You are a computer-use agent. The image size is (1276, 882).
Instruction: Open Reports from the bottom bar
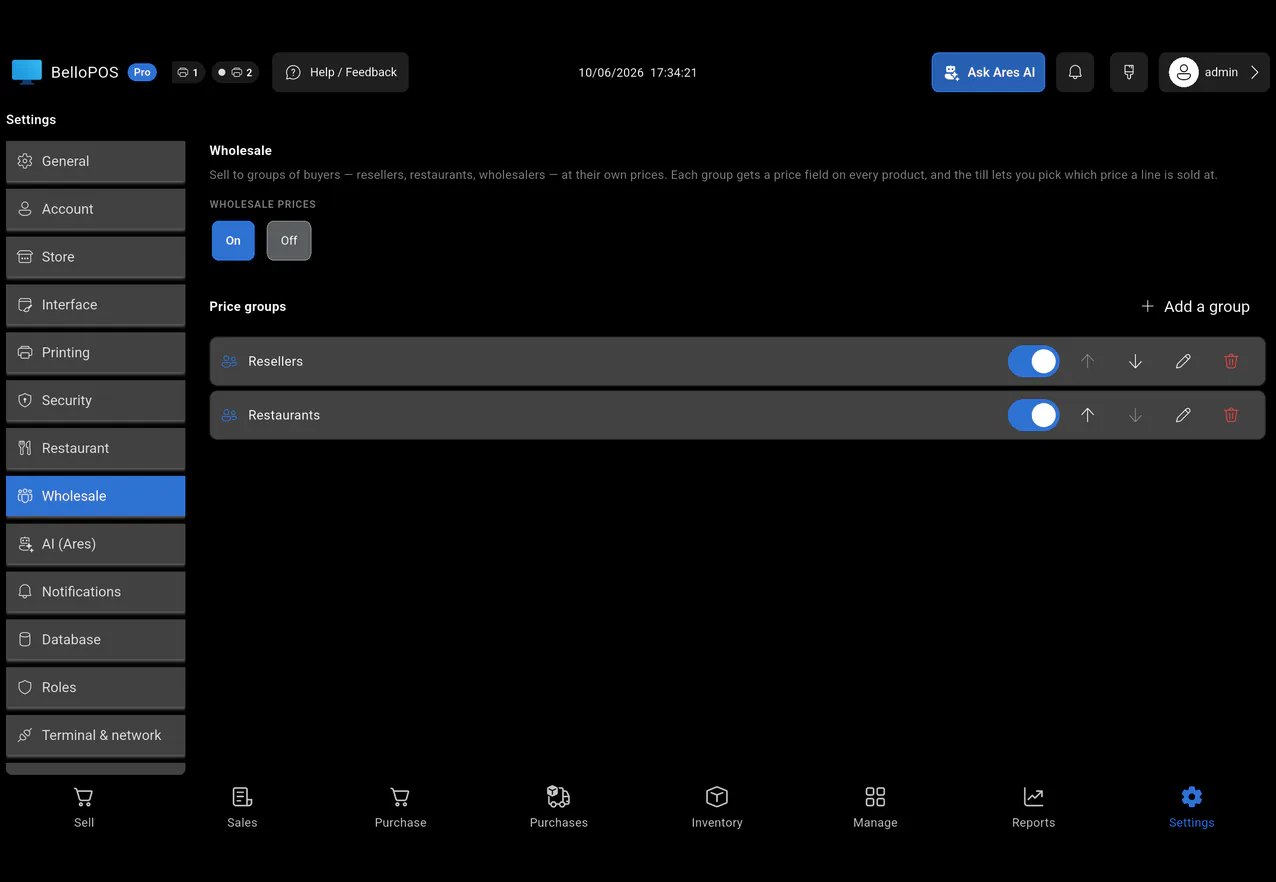(x=1033, y=808)
